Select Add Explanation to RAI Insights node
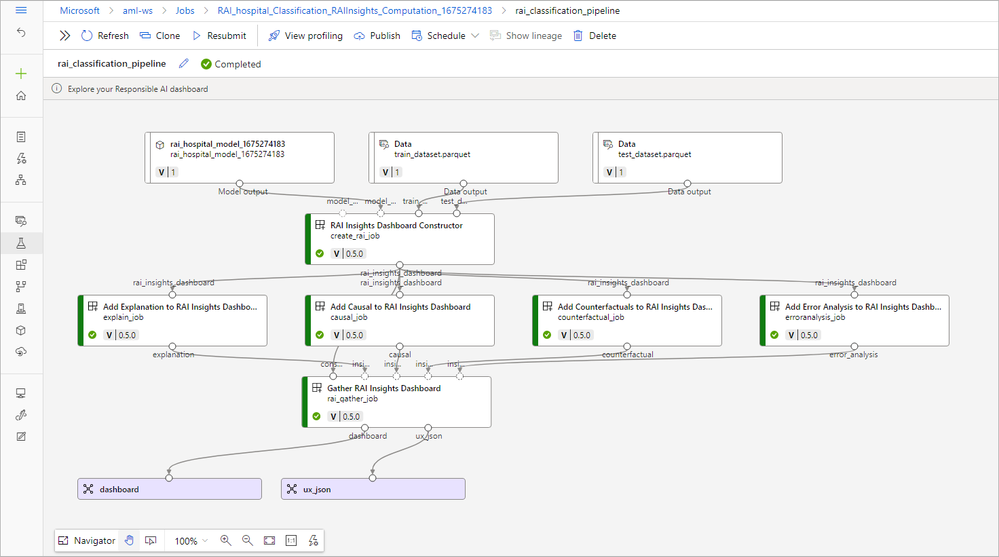999x557 pixels. [x=172, y=321]
